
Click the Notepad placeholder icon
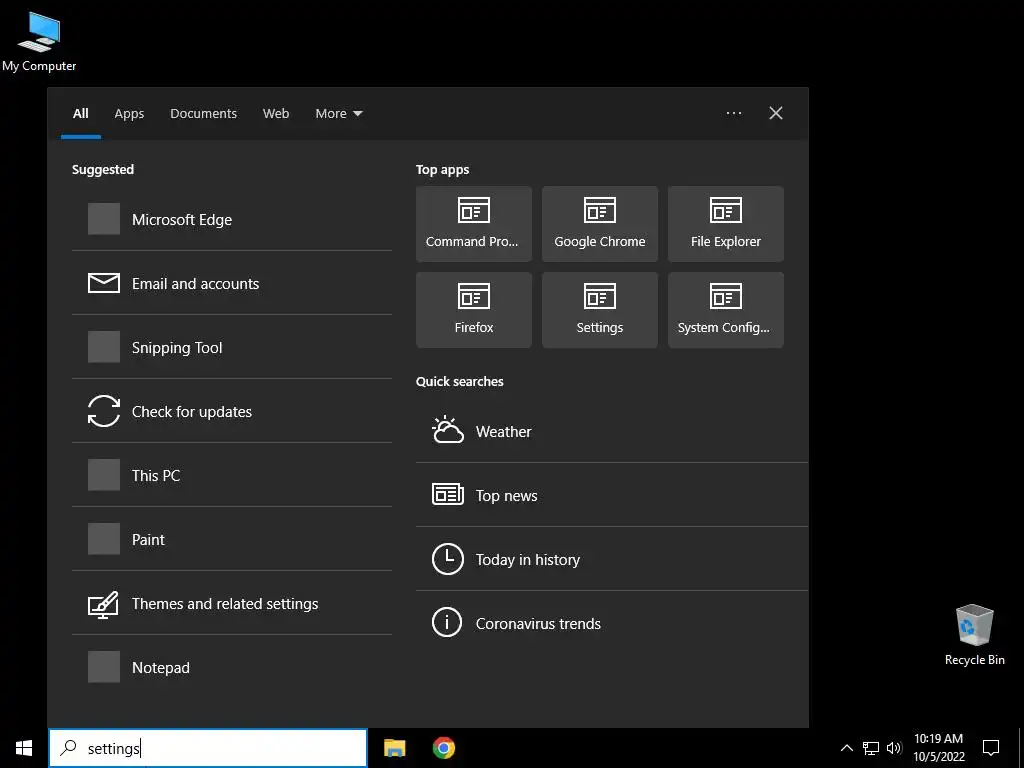tap(104, 667)
